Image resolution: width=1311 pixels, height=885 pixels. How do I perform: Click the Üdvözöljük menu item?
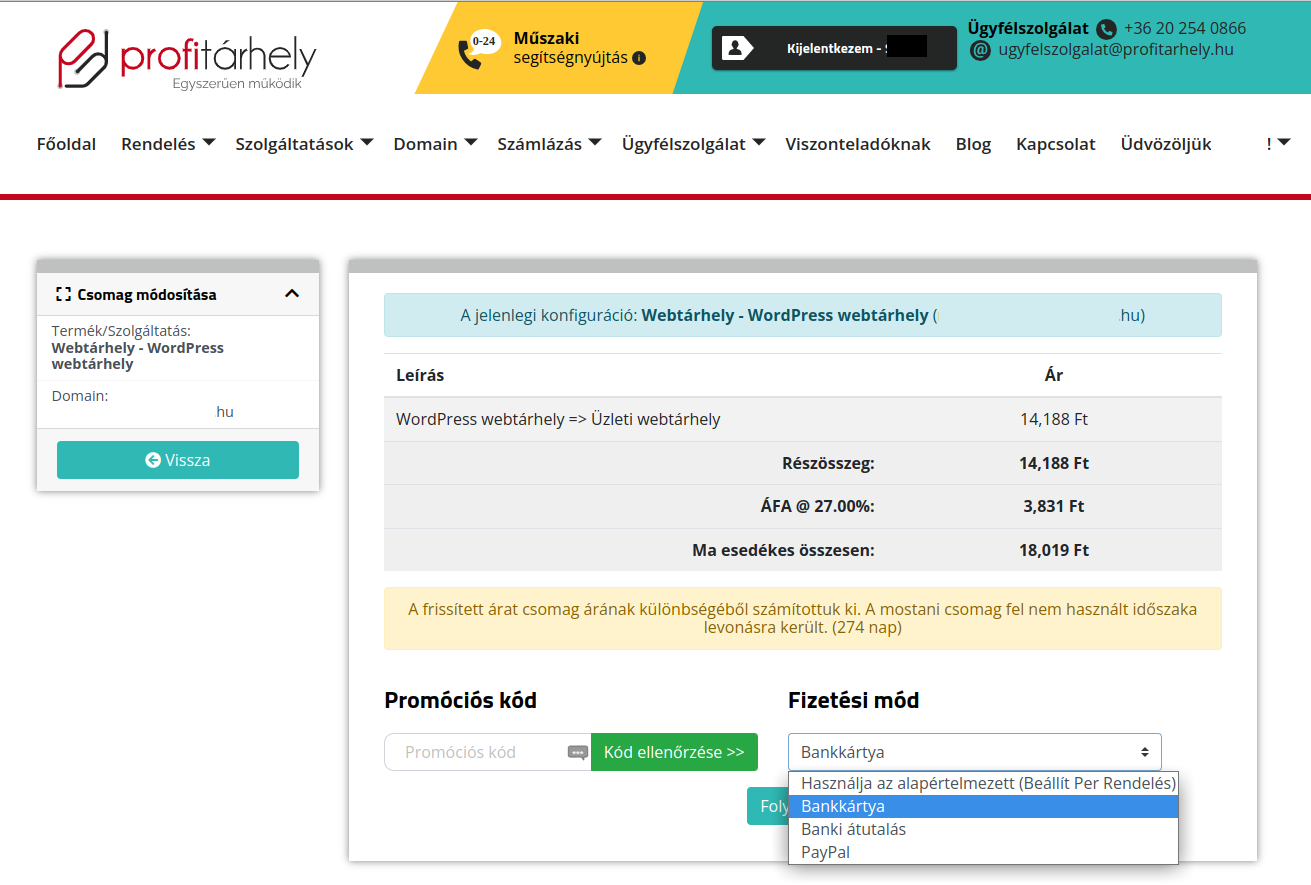pyautogui.click(x=1166, y=144)
